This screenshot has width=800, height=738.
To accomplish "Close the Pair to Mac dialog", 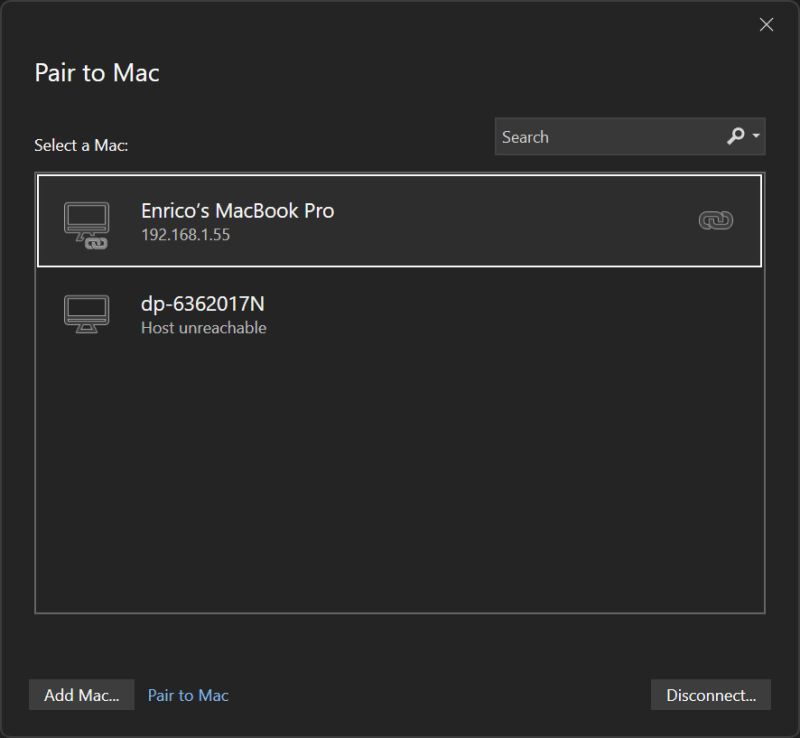I will click(x=766, y=24).
